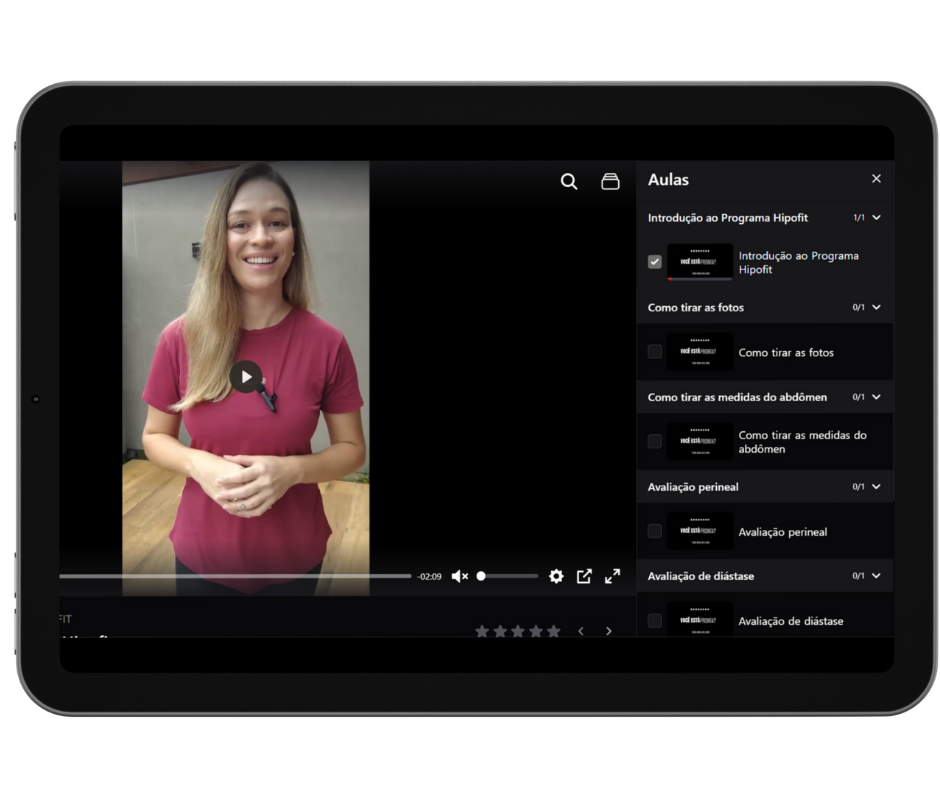Select the Avaliação de diástase lesson thumbnail
The height and width of the screenshot is (788, 940).
(x=700, y=620)
